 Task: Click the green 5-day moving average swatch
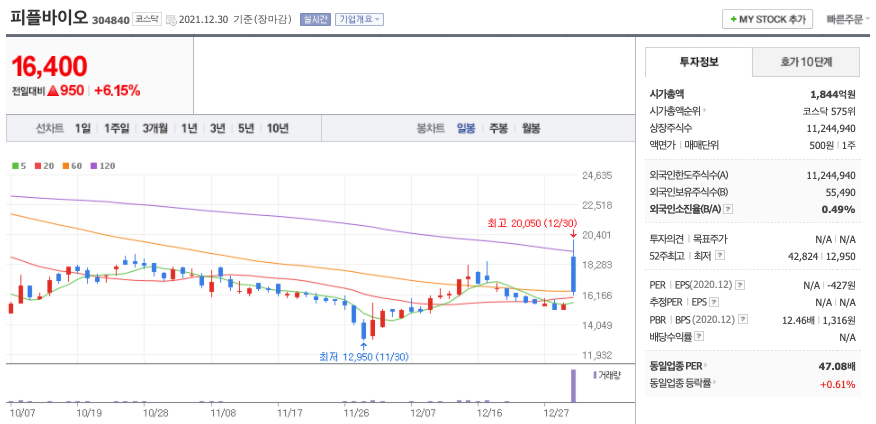click(15, 166)
